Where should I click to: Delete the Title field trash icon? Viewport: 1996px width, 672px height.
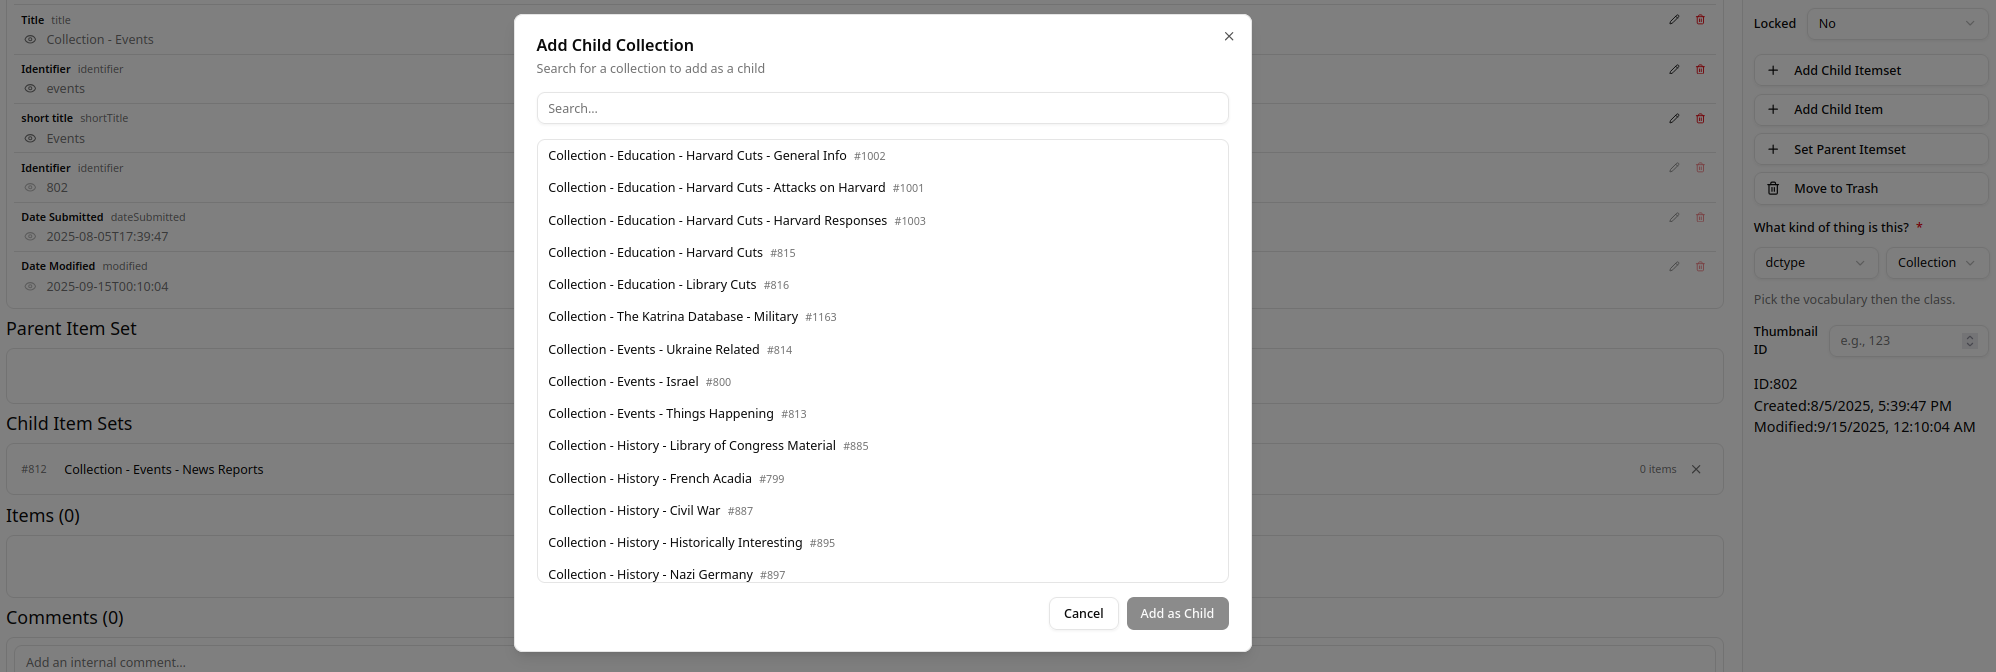(1700, 20)
